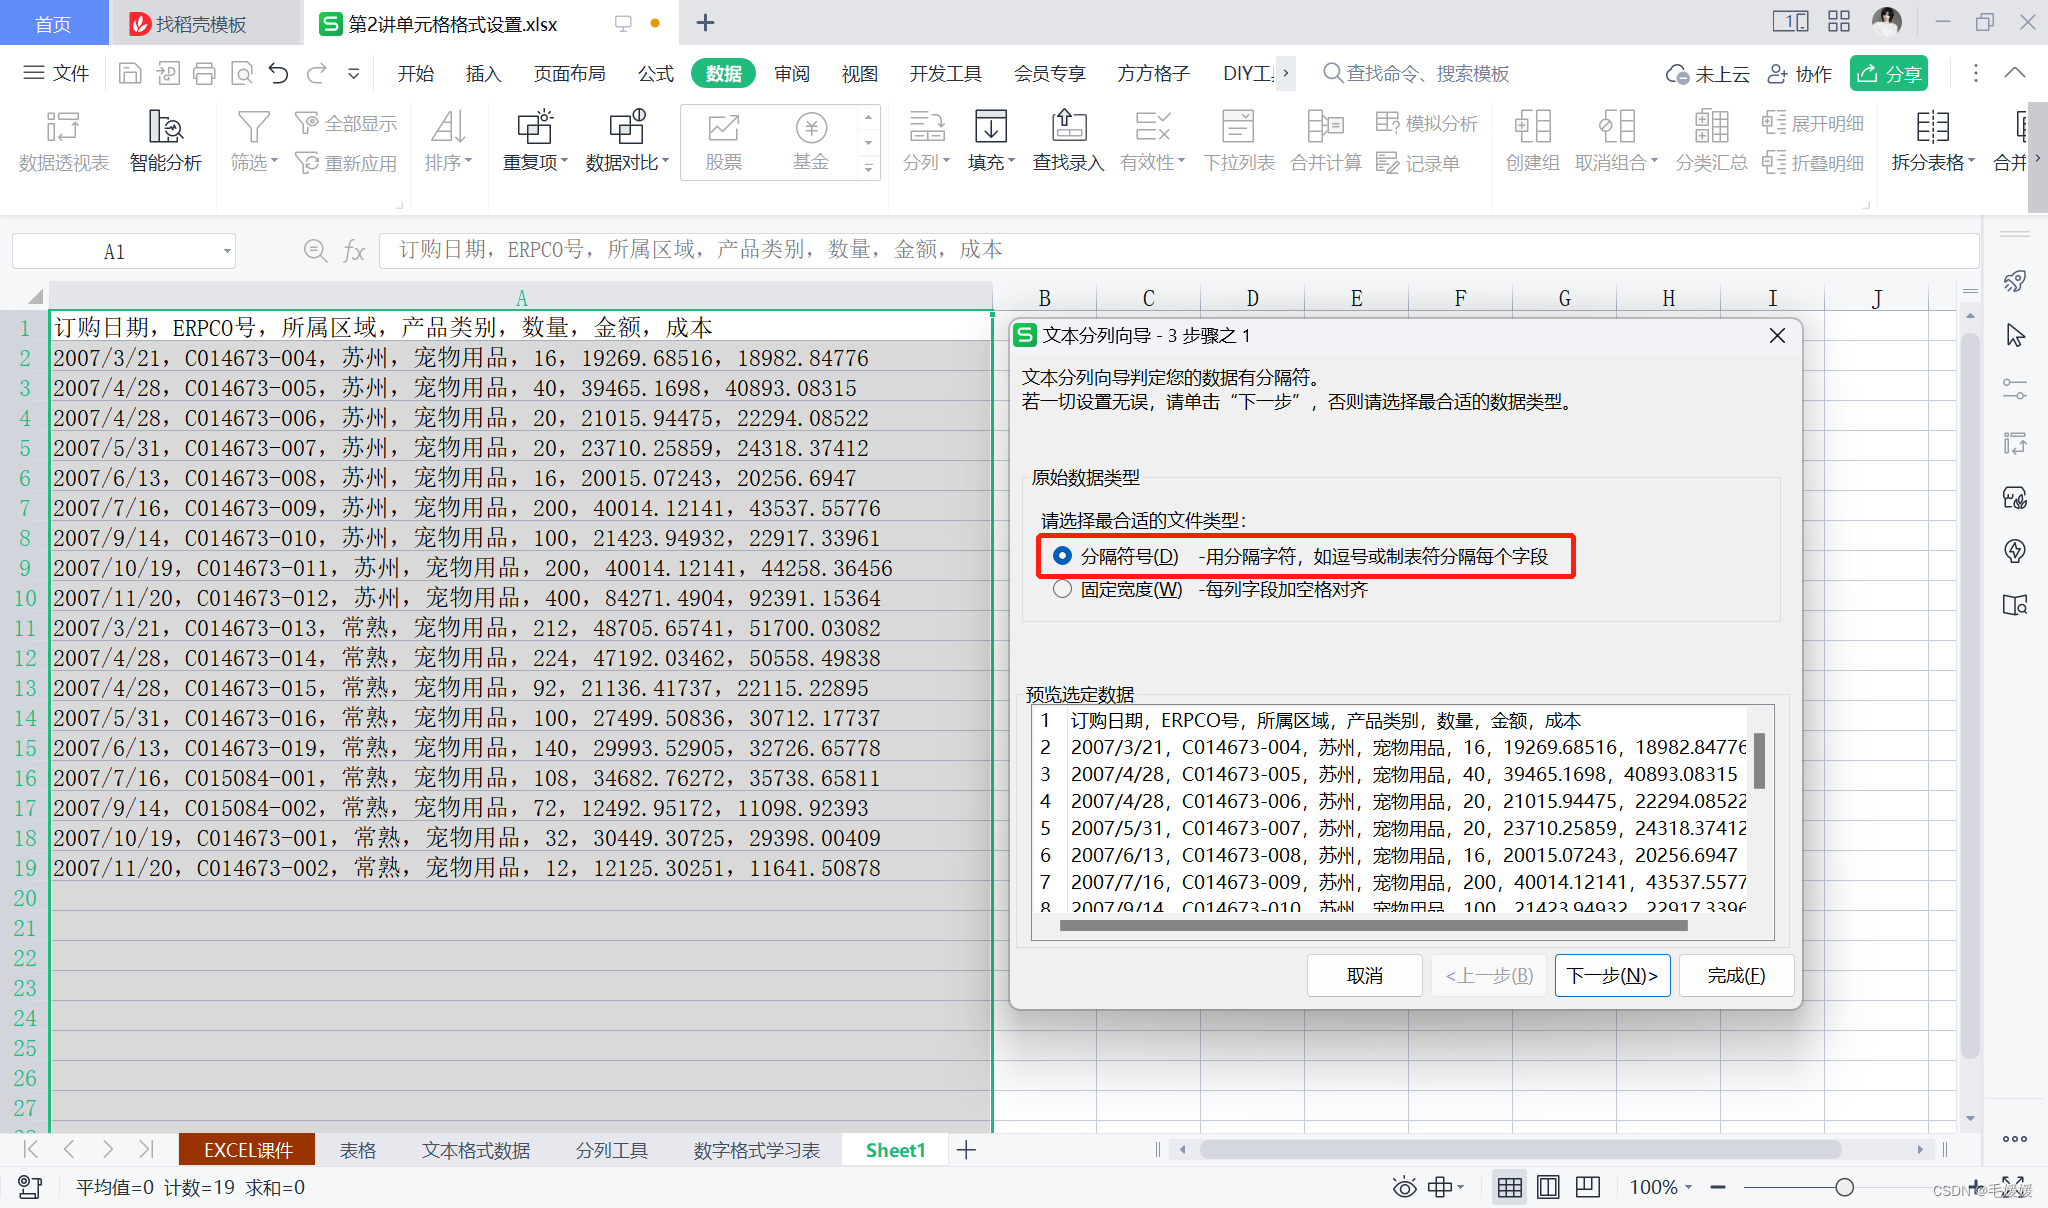Switch to the 分列工具 sheet tab
This screenshot has height=1208, width=2048.
coord(611,1150)
